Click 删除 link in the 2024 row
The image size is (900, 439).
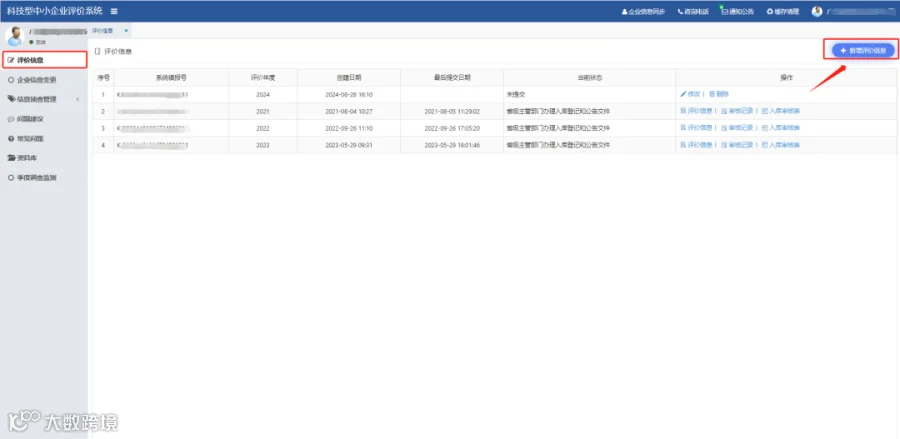(x=719, y=94)
